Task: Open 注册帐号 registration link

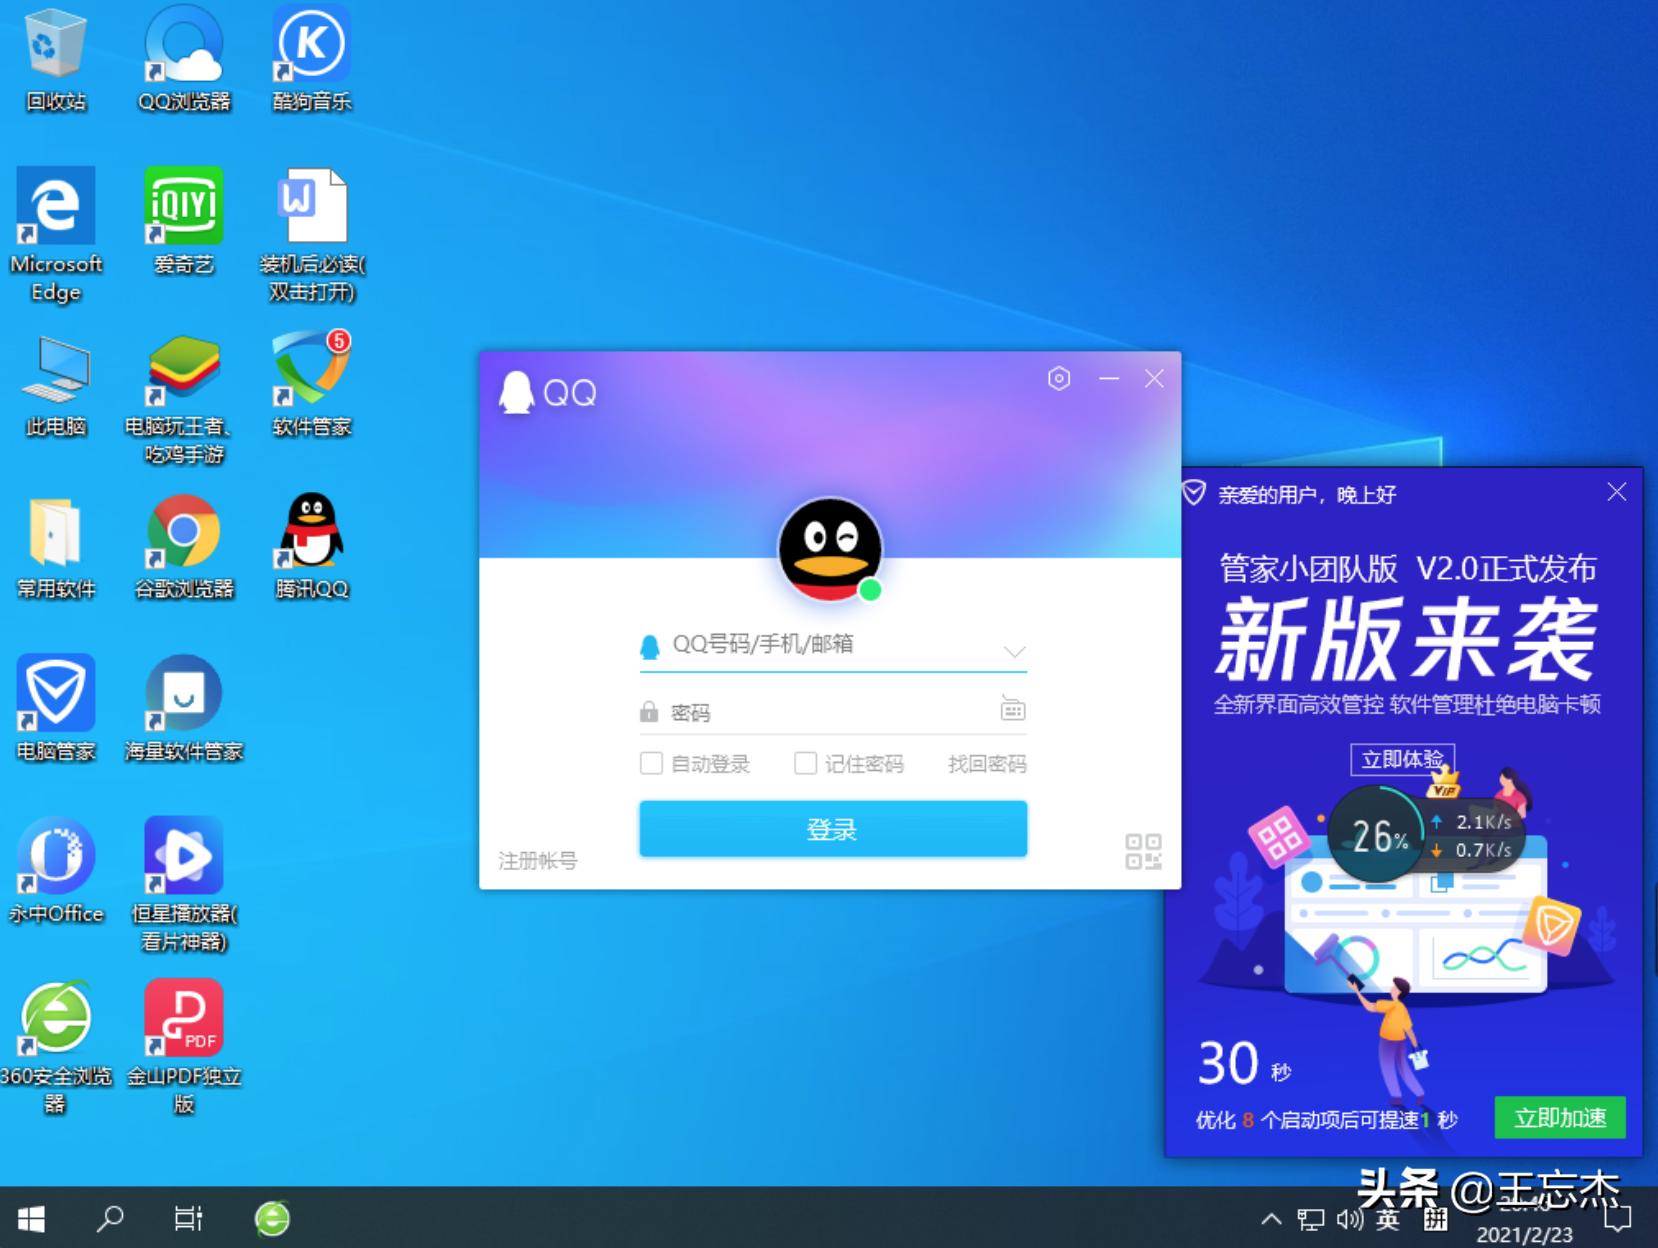Action: (539, 861)
